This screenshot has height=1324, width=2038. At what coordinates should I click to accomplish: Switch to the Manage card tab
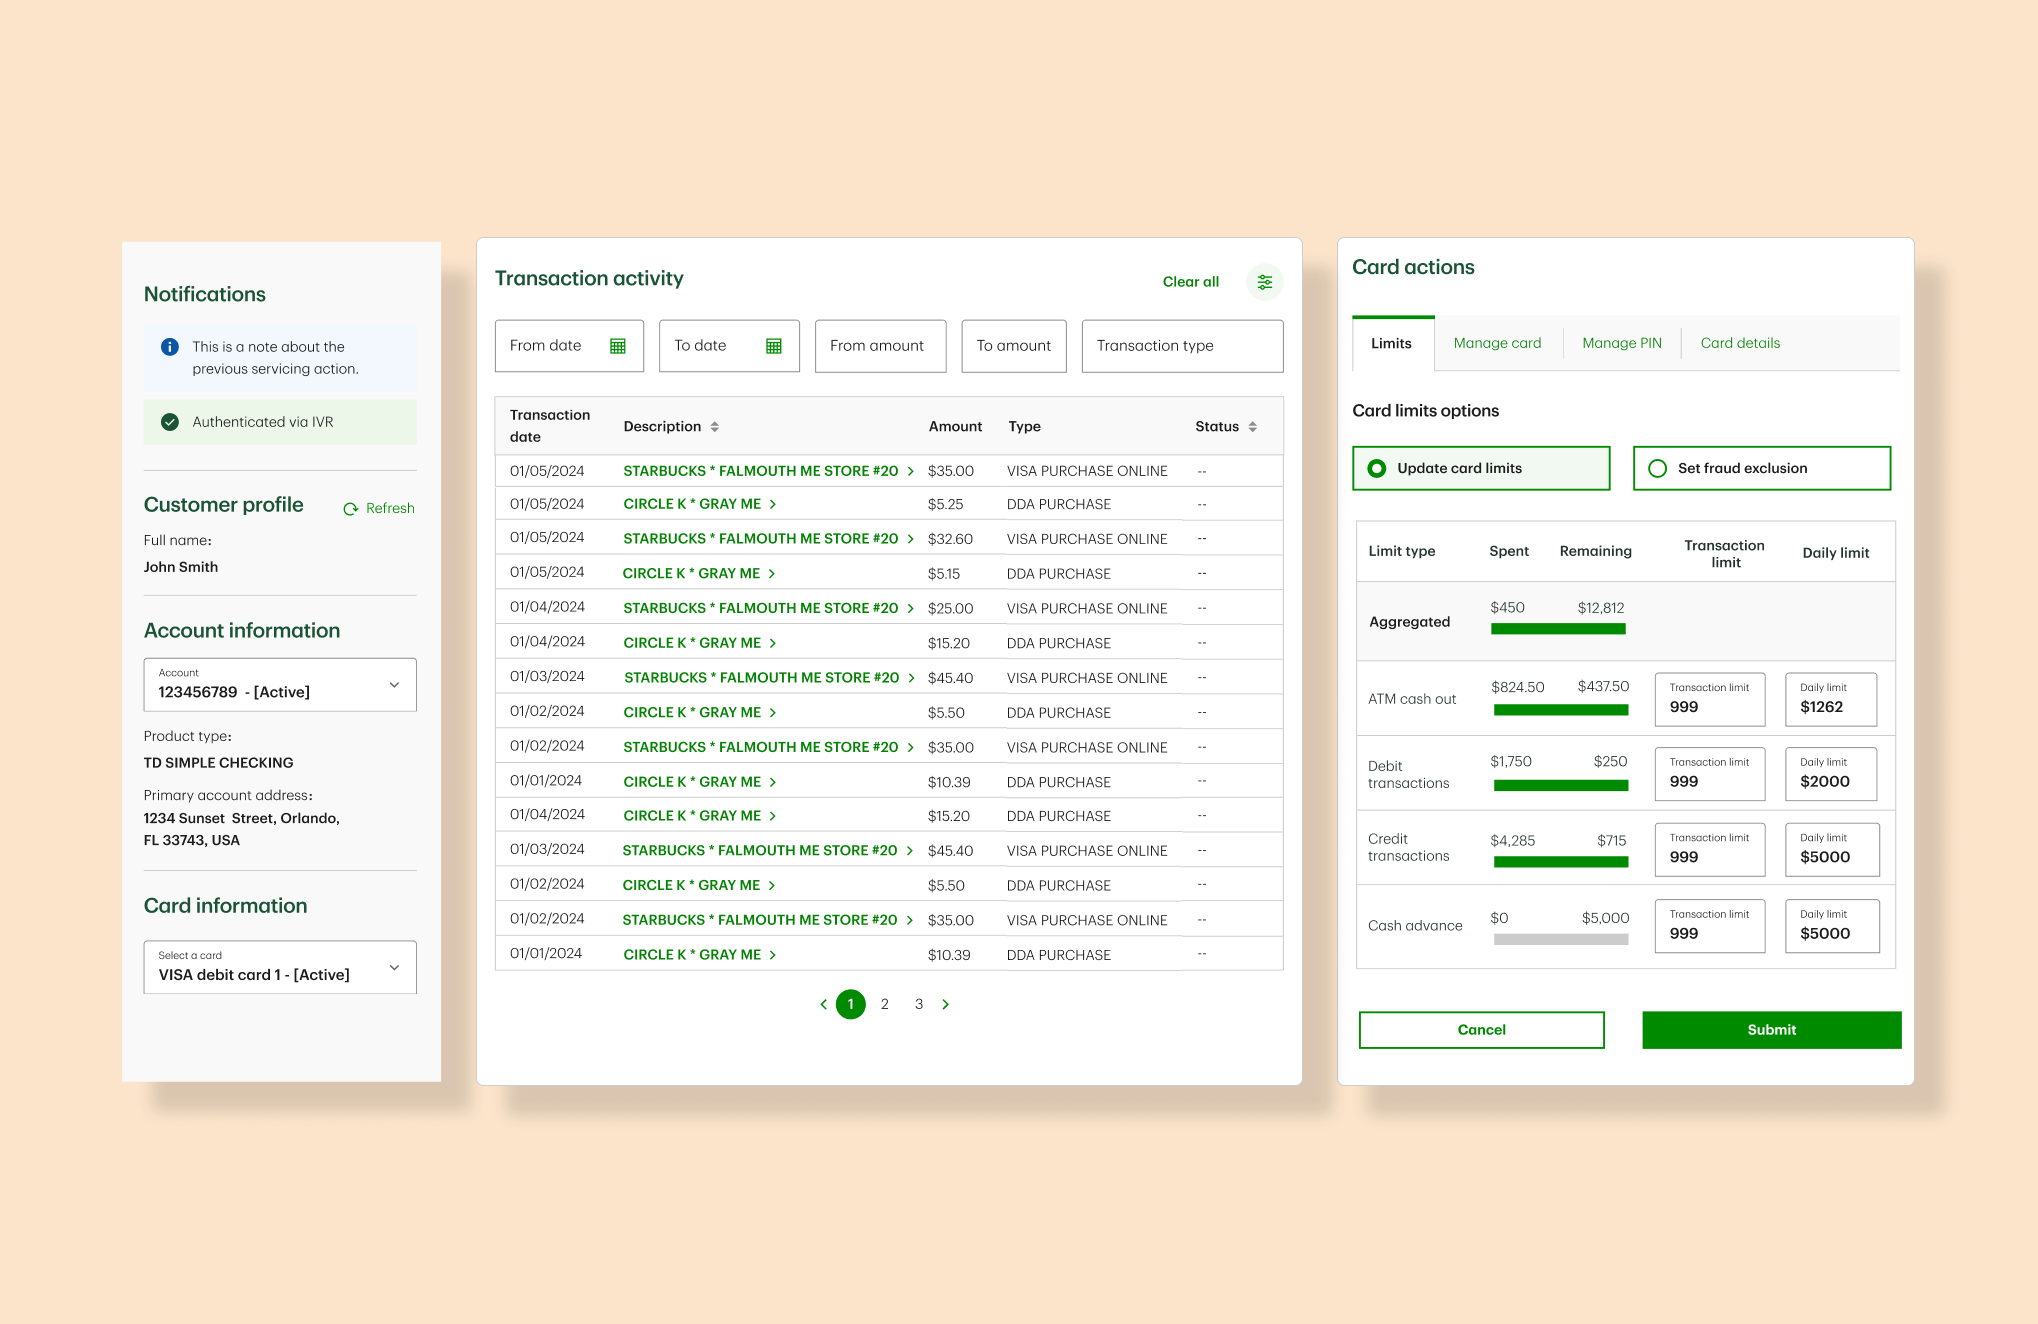(1497, 343)
